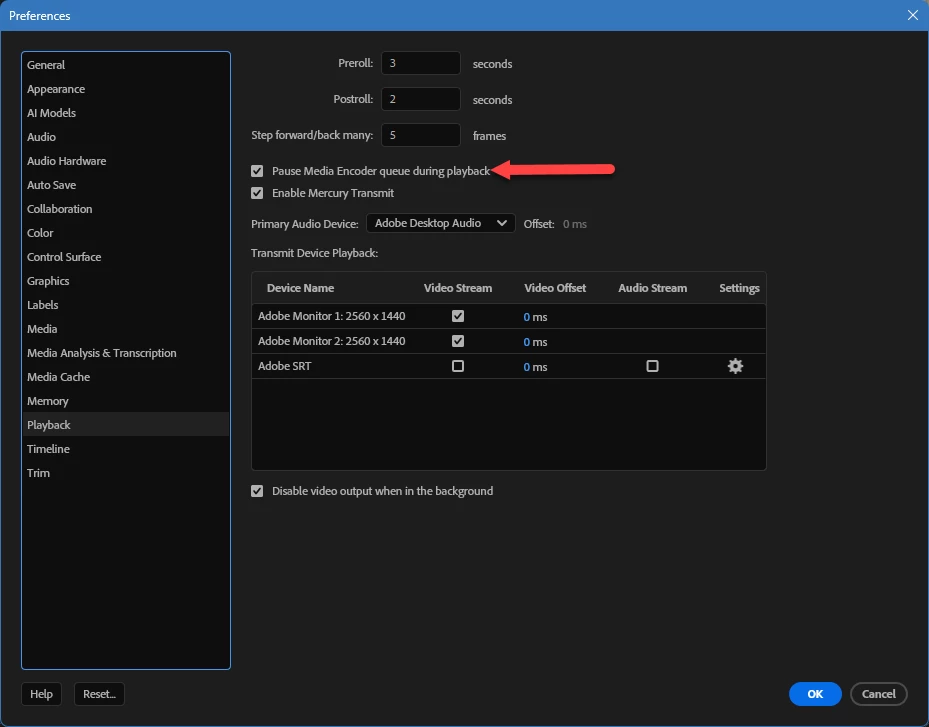Click the audio Offset 0 ms value
Image resolution: width=929 pixels, height=727 pixels.
[x=575, y=224]
